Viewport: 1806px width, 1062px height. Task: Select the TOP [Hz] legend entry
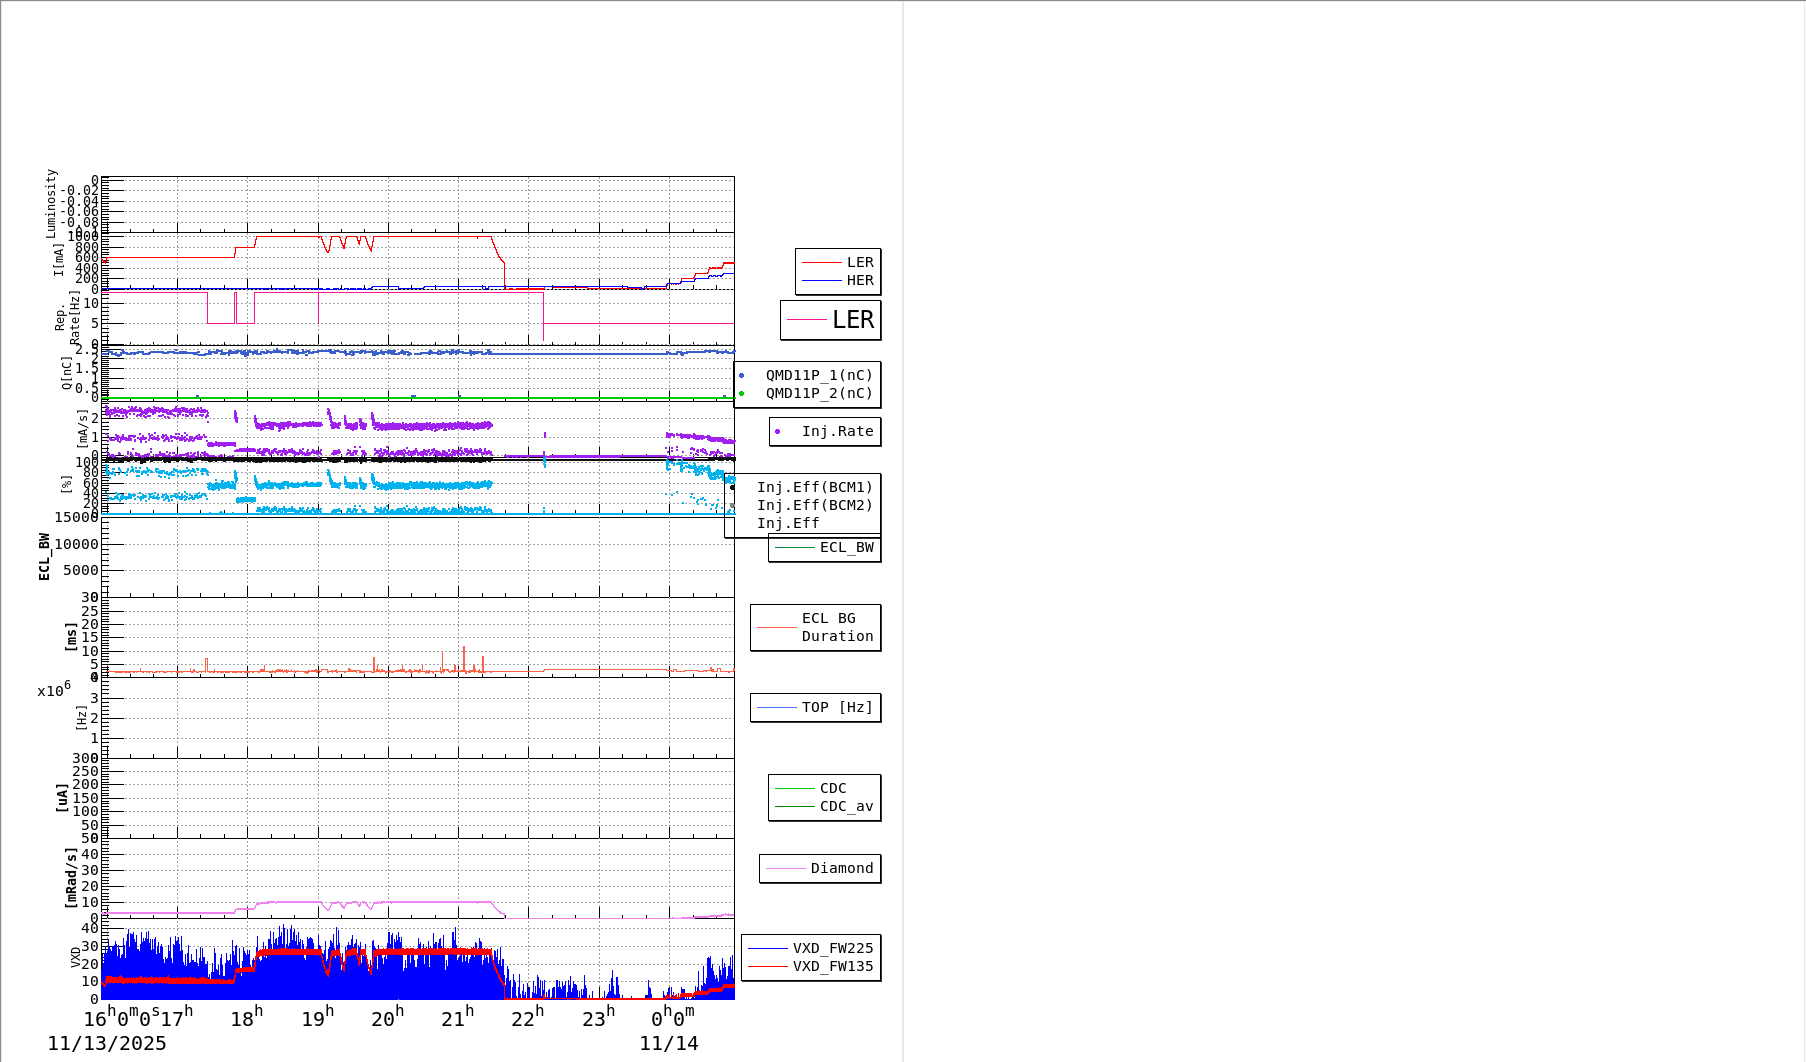pyautogui.click(x=816, y=708)
